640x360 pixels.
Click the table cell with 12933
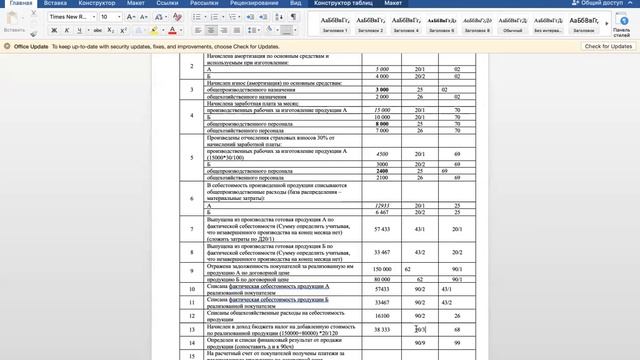click(x=382, y=206)
